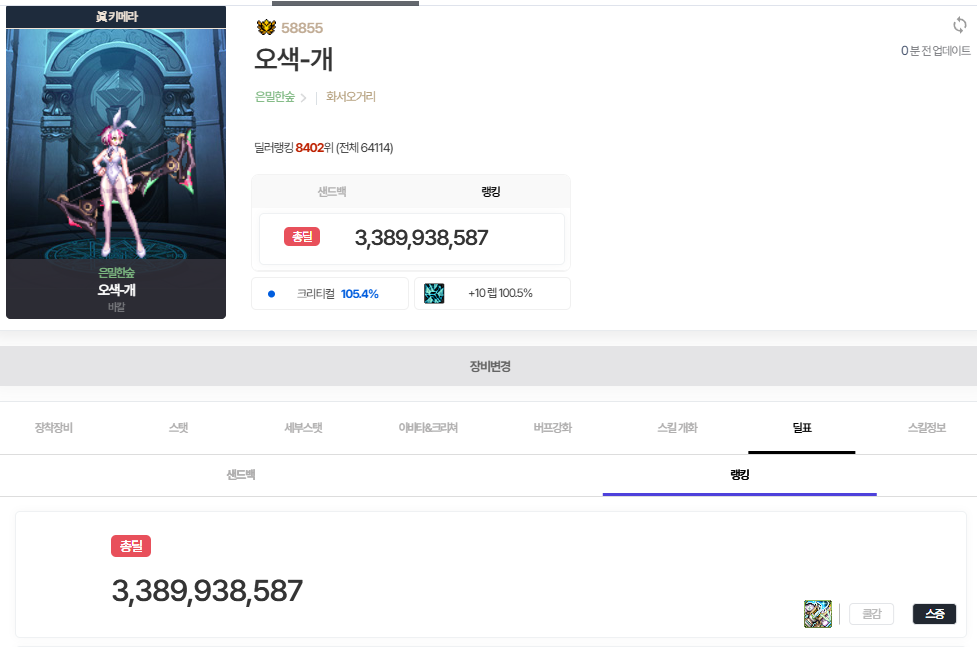Click character name heading 오색-개

pos(293,59)
